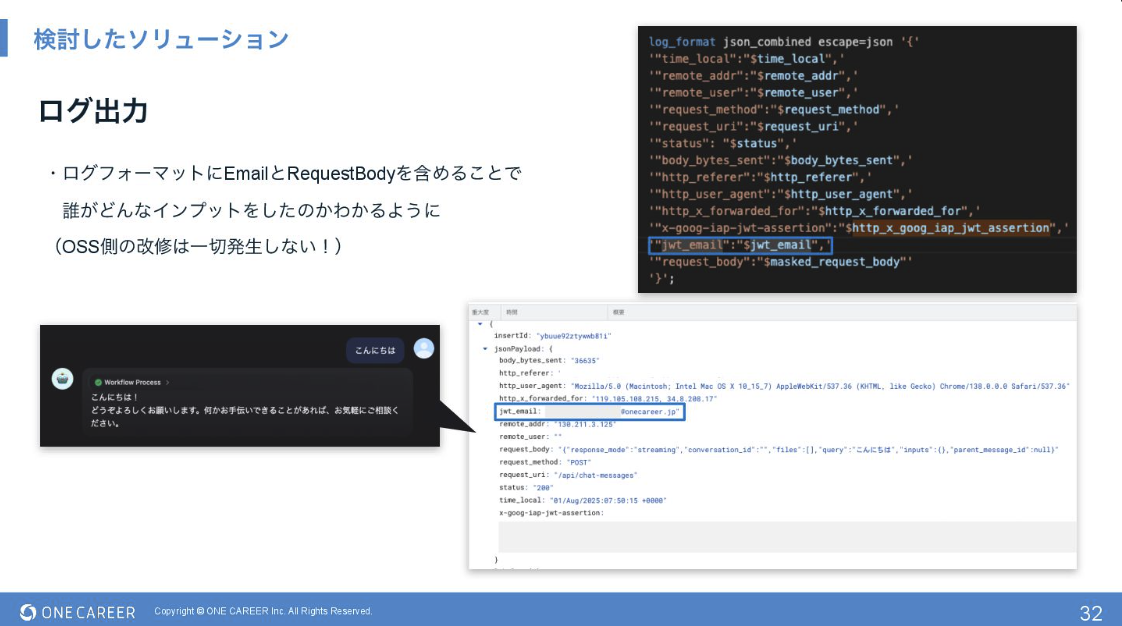Viewport: 1122px width, 626px height.
Task: Click the request_body entry in the log
Action: 778,450
